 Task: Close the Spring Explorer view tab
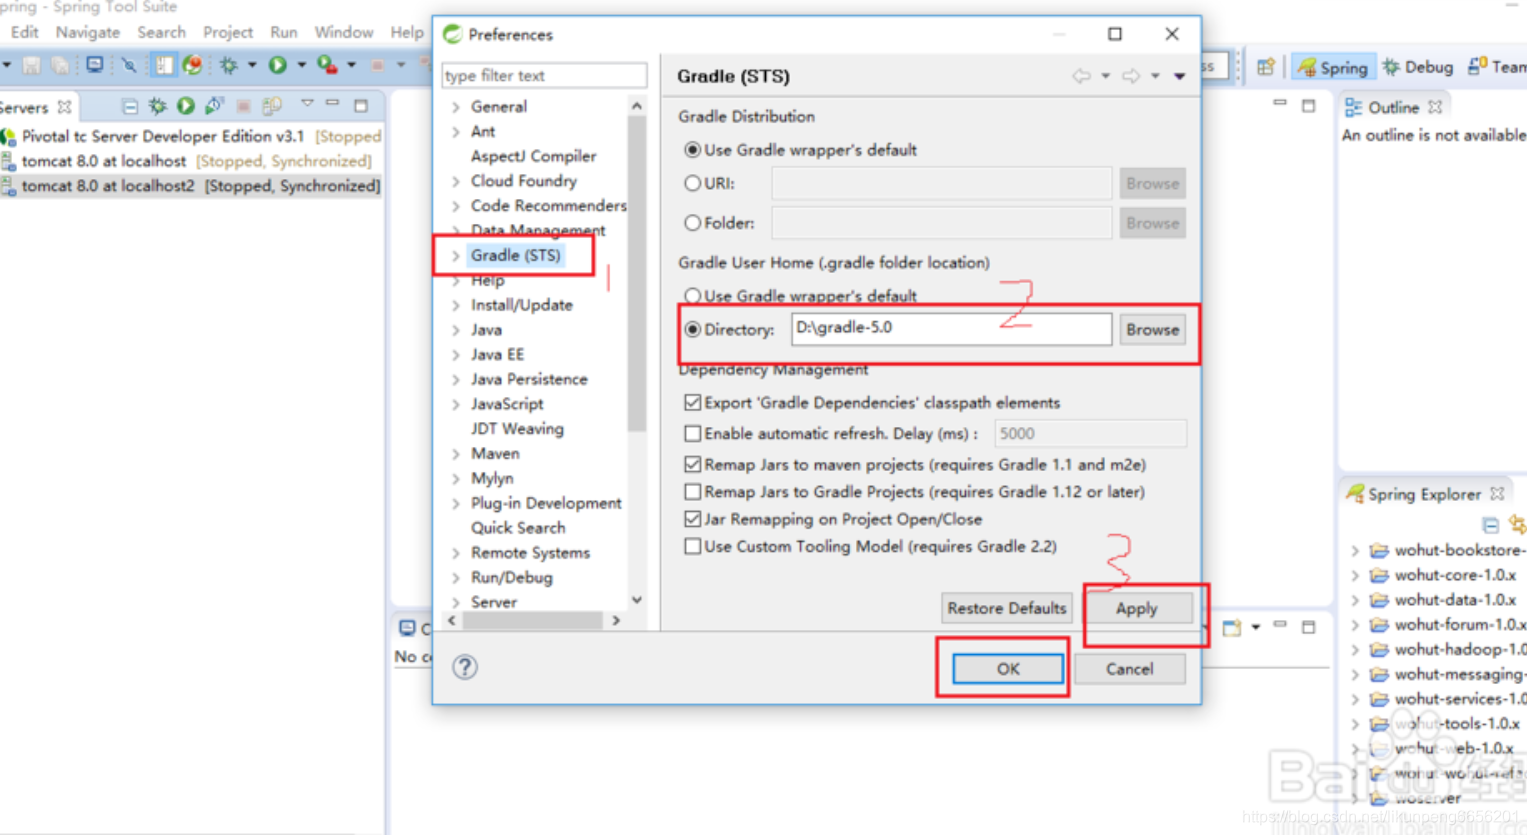[x=1497, y=494]
